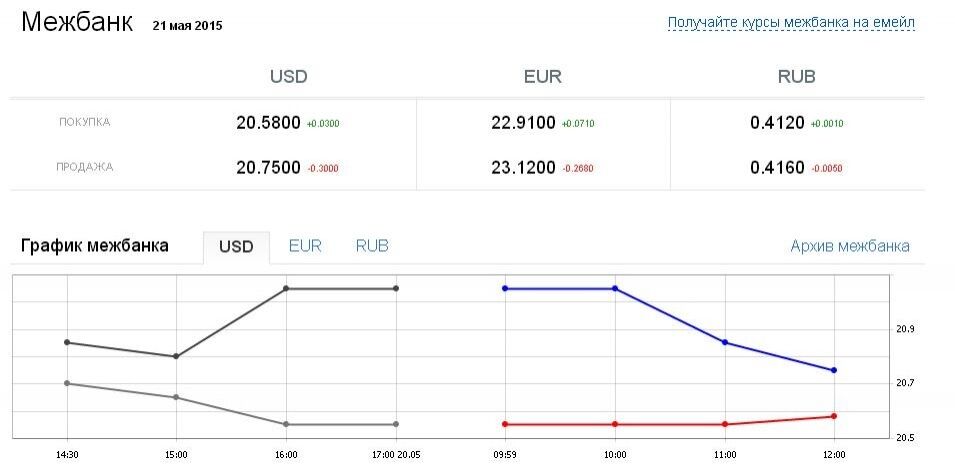Click the dark gray point at 15:00

coord(176,356)
